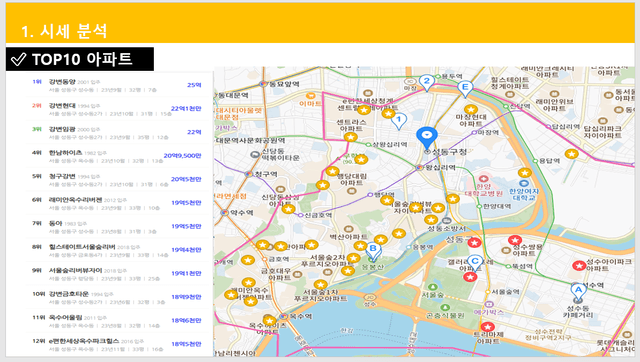Click the checkmark icon beside TOP10 아파트
The image size is (640, 362).
click(18, 60)
